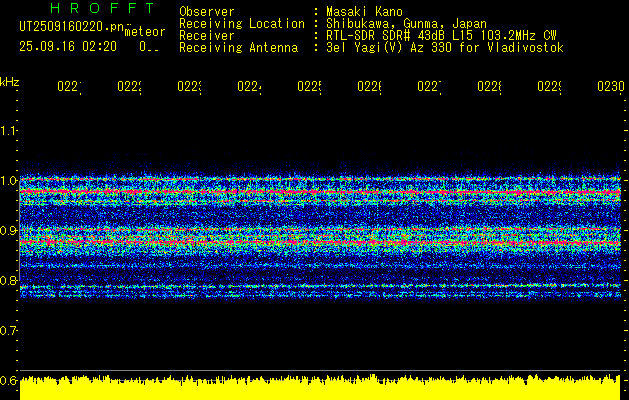Click the 0.9 kHz axis label
629x400 pixels.
8,230
